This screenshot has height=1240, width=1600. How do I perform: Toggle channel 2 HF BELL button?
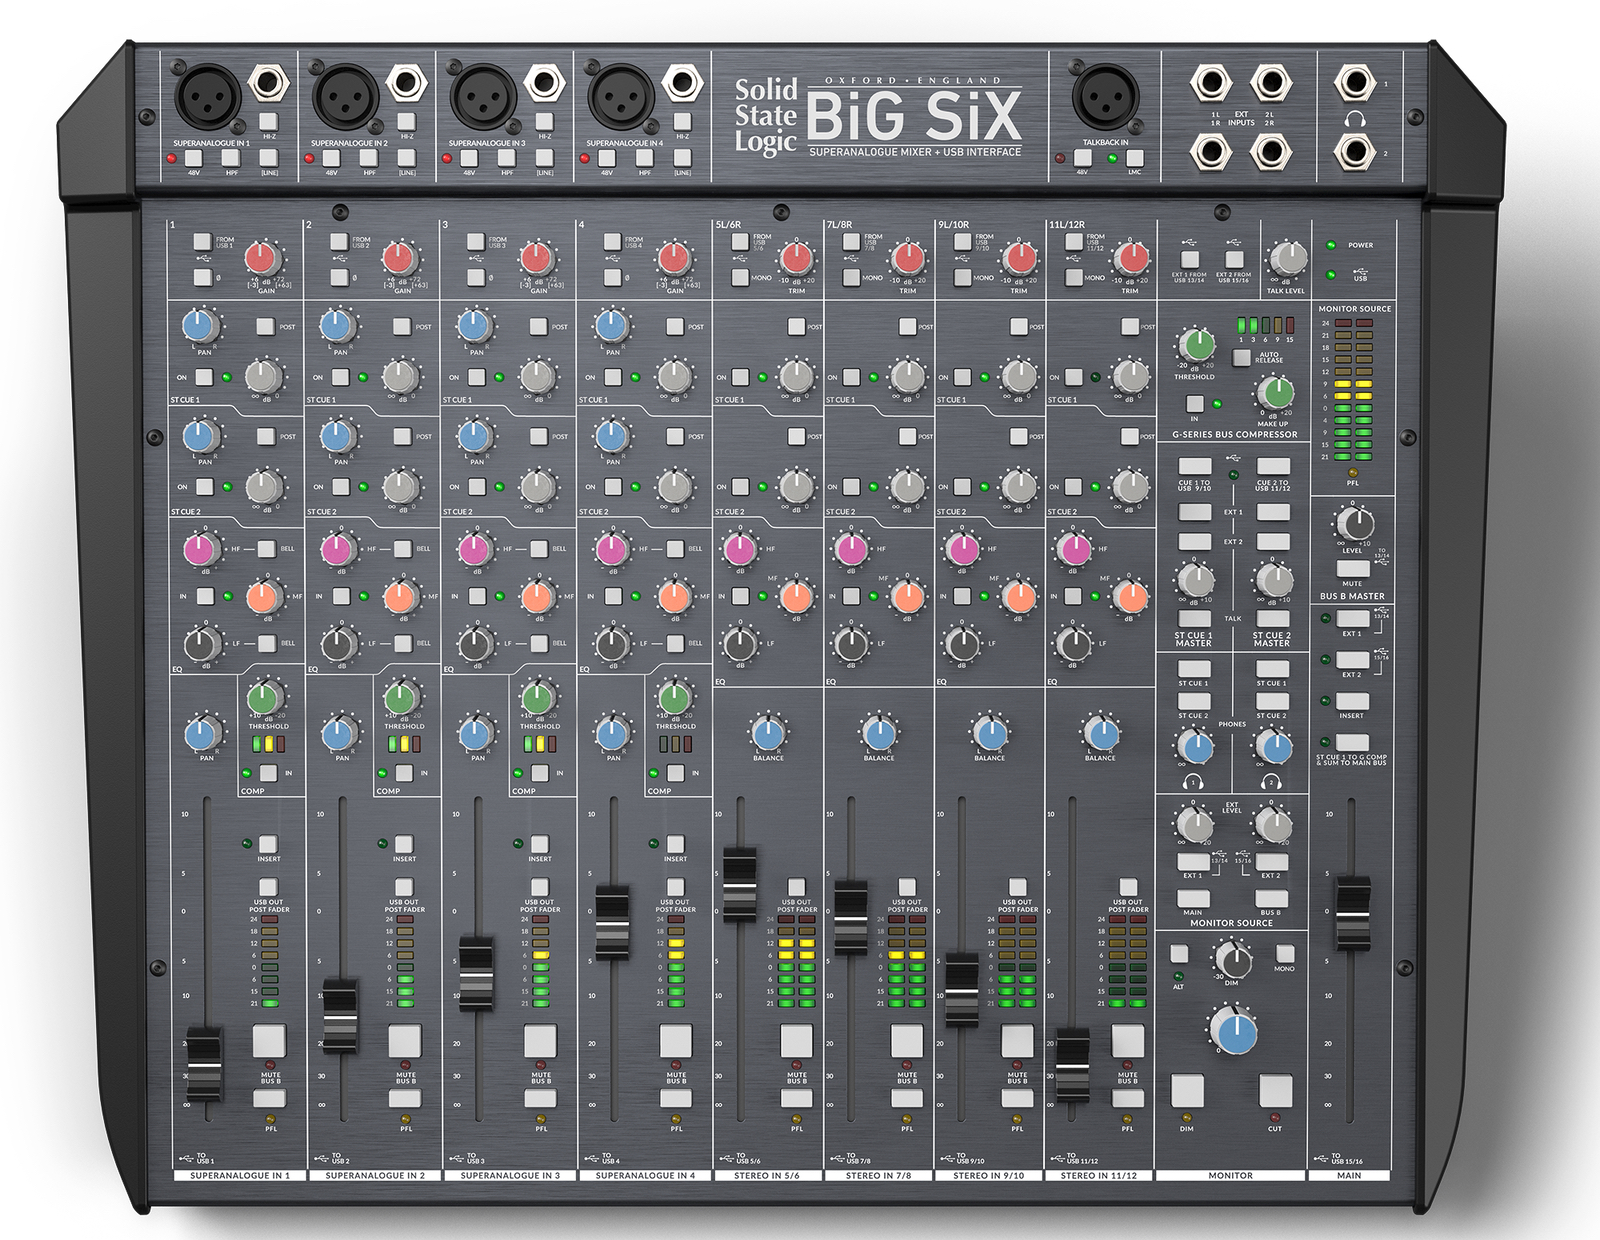[x=402, y=549]
